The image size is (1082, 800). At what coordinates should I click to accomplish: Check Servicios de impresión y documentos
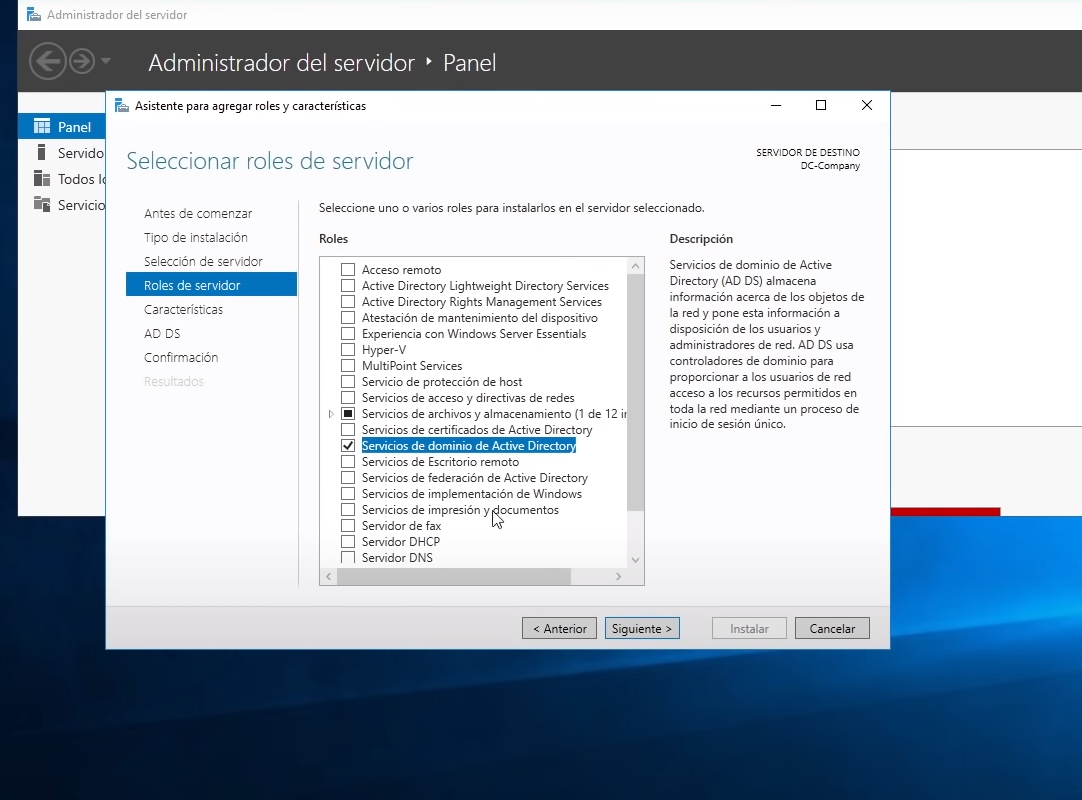click(x=348, y=509)
